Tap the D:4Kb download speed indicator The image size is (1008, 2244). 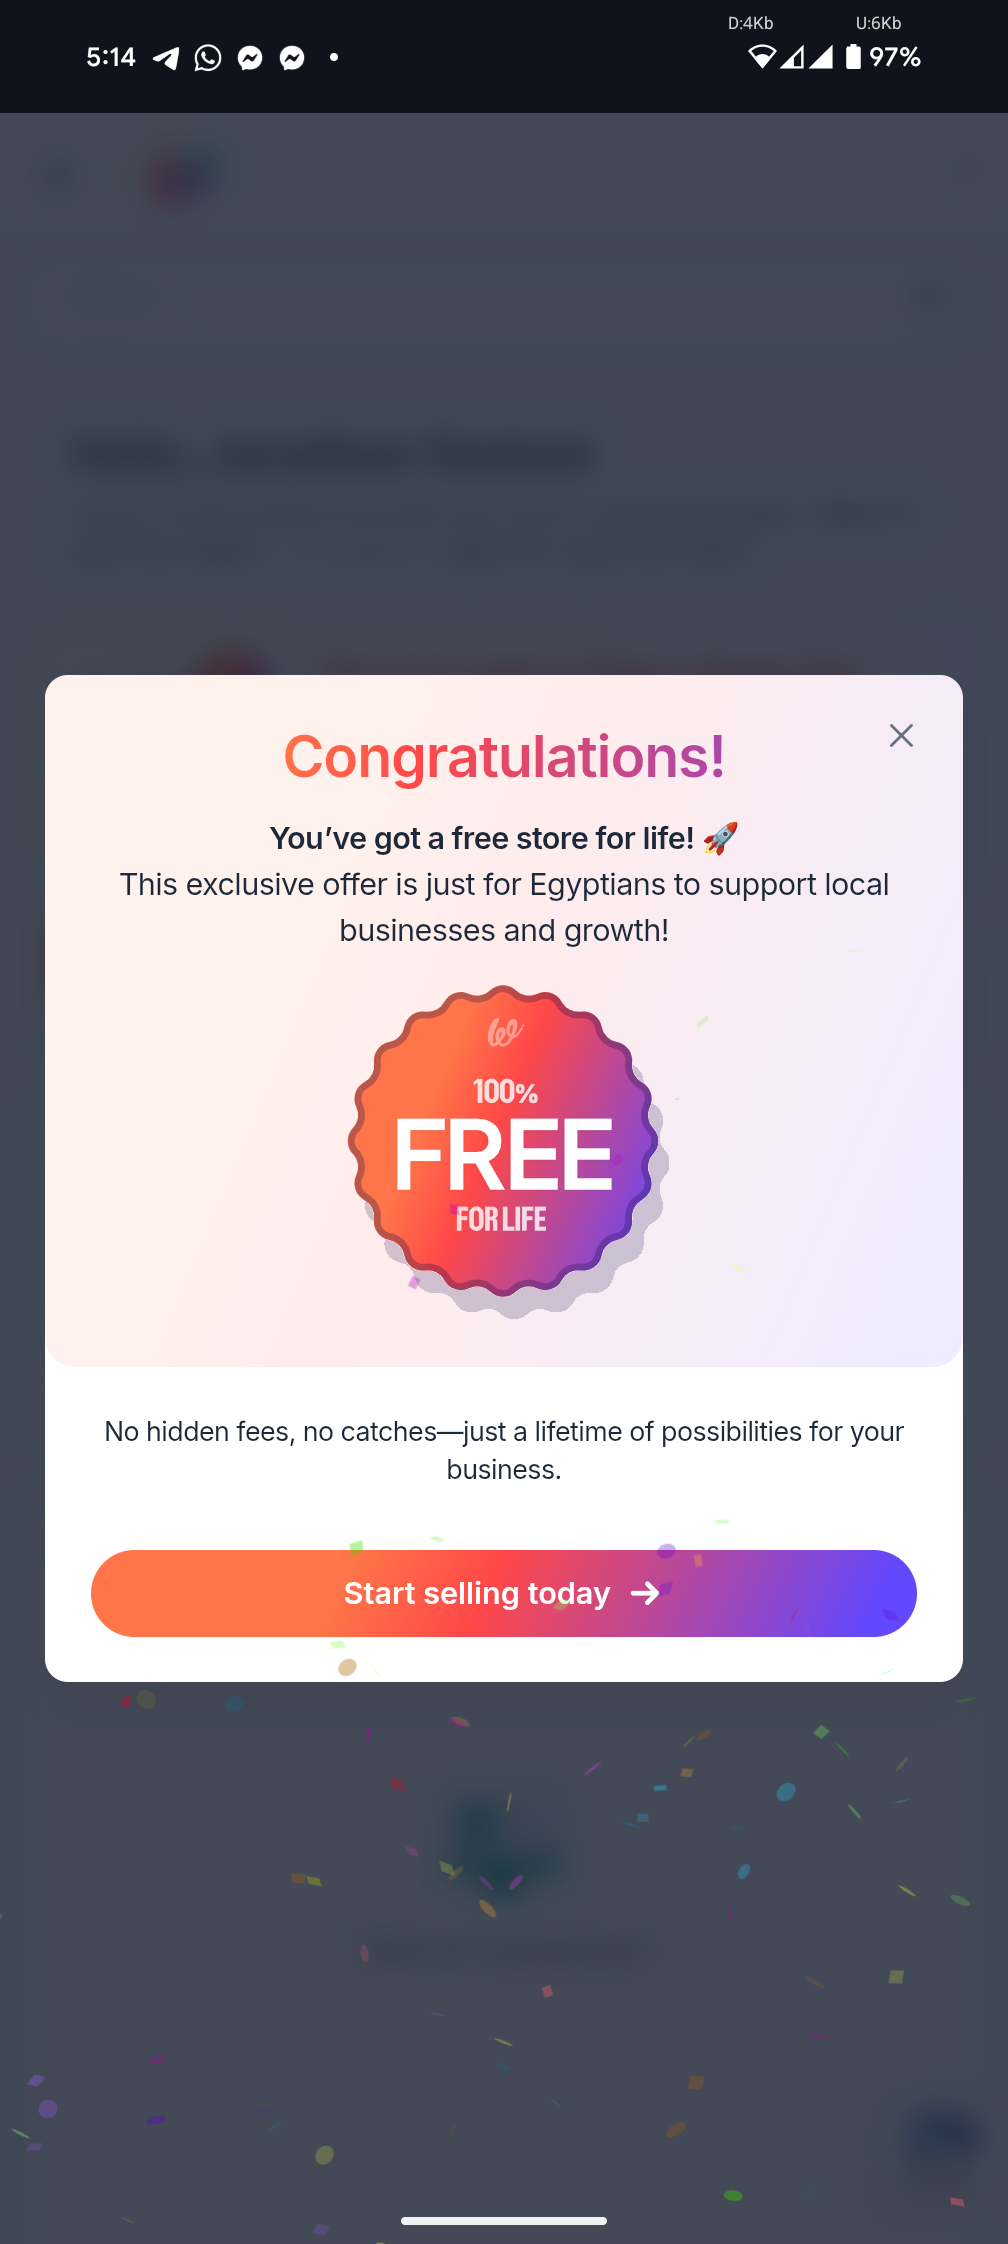click(x=750, y=23)
